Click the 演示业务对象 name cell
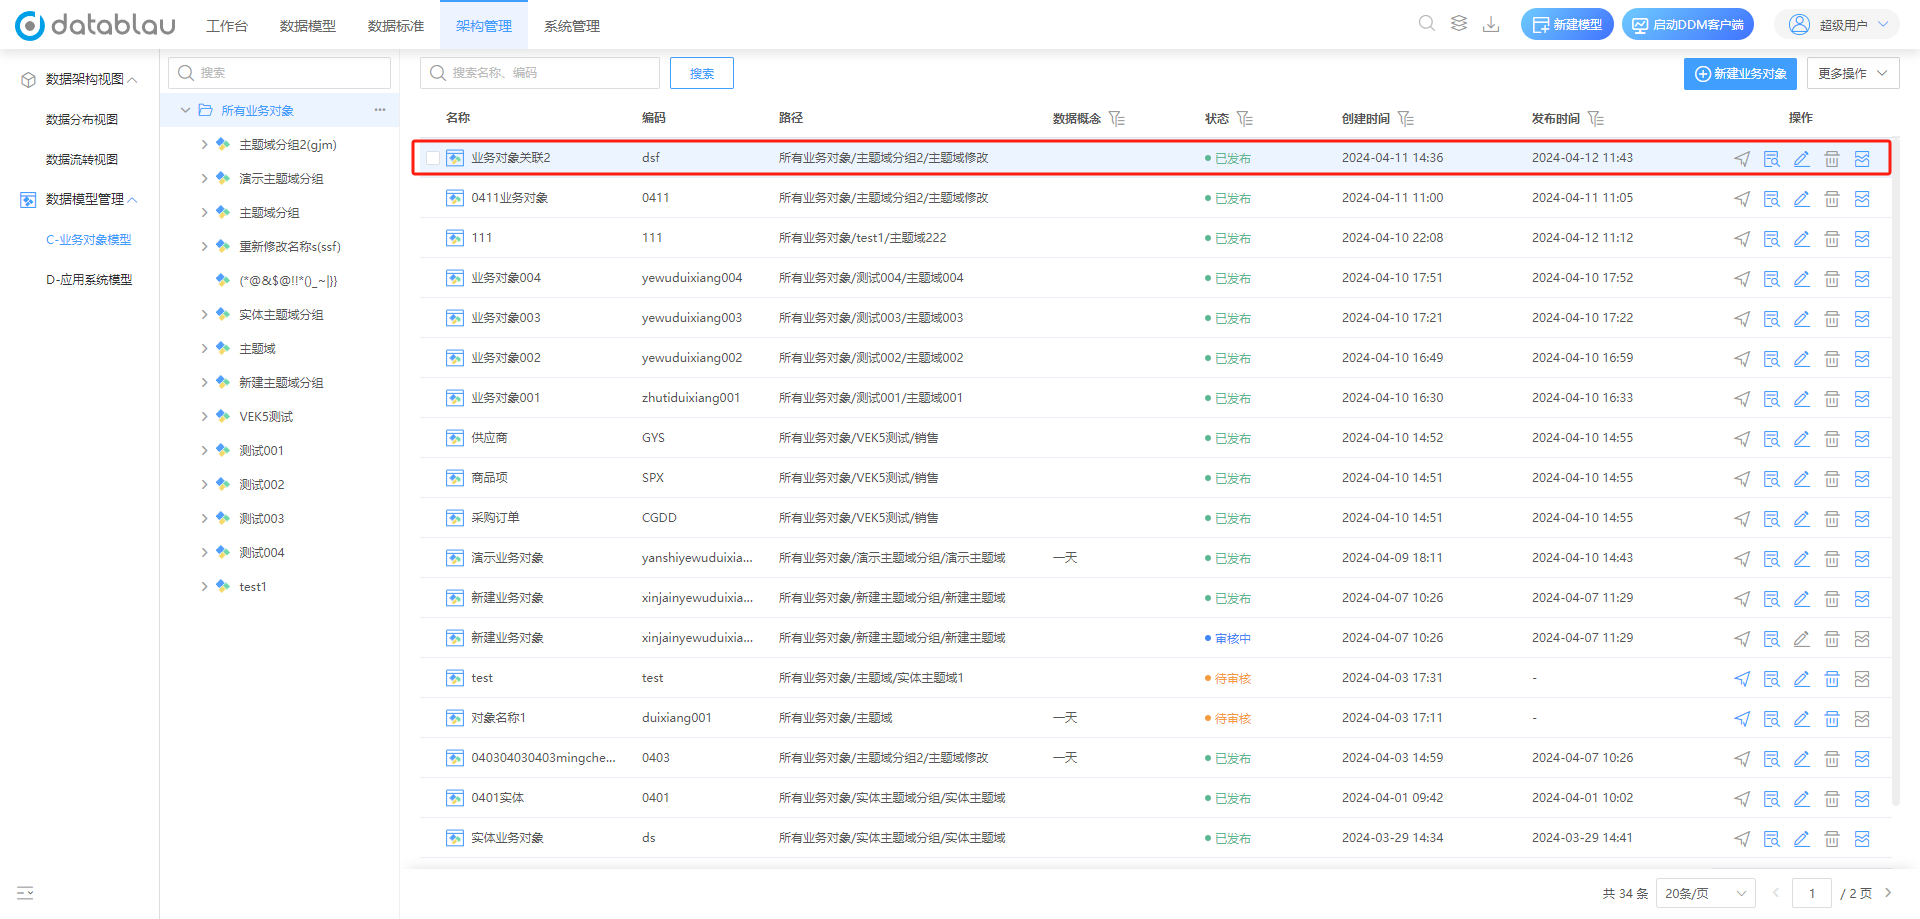The height and width of the screenshot is (919, 1920). (x=507, y=558)
